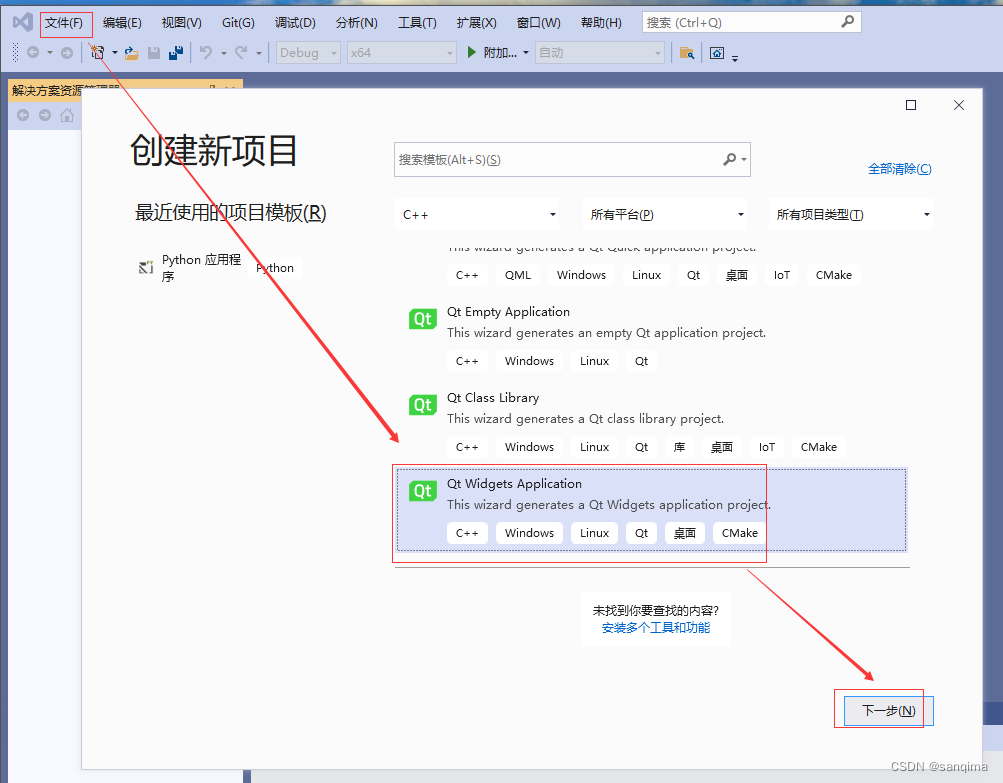Maximize the create new project dialog
Screen dimensions: 1003x783
(x=911, y=105)
